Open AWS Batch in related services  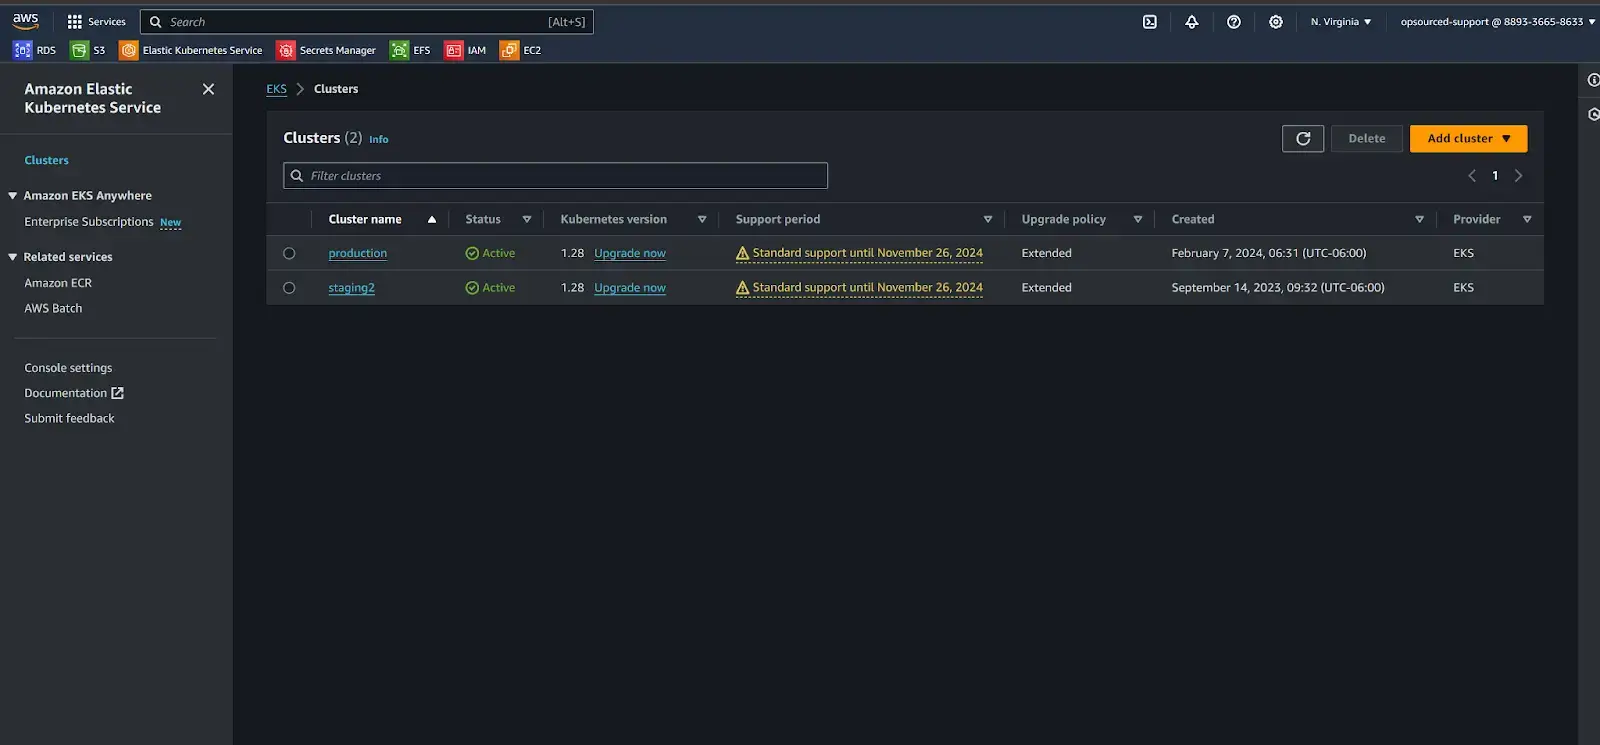(x=53, y=308)
